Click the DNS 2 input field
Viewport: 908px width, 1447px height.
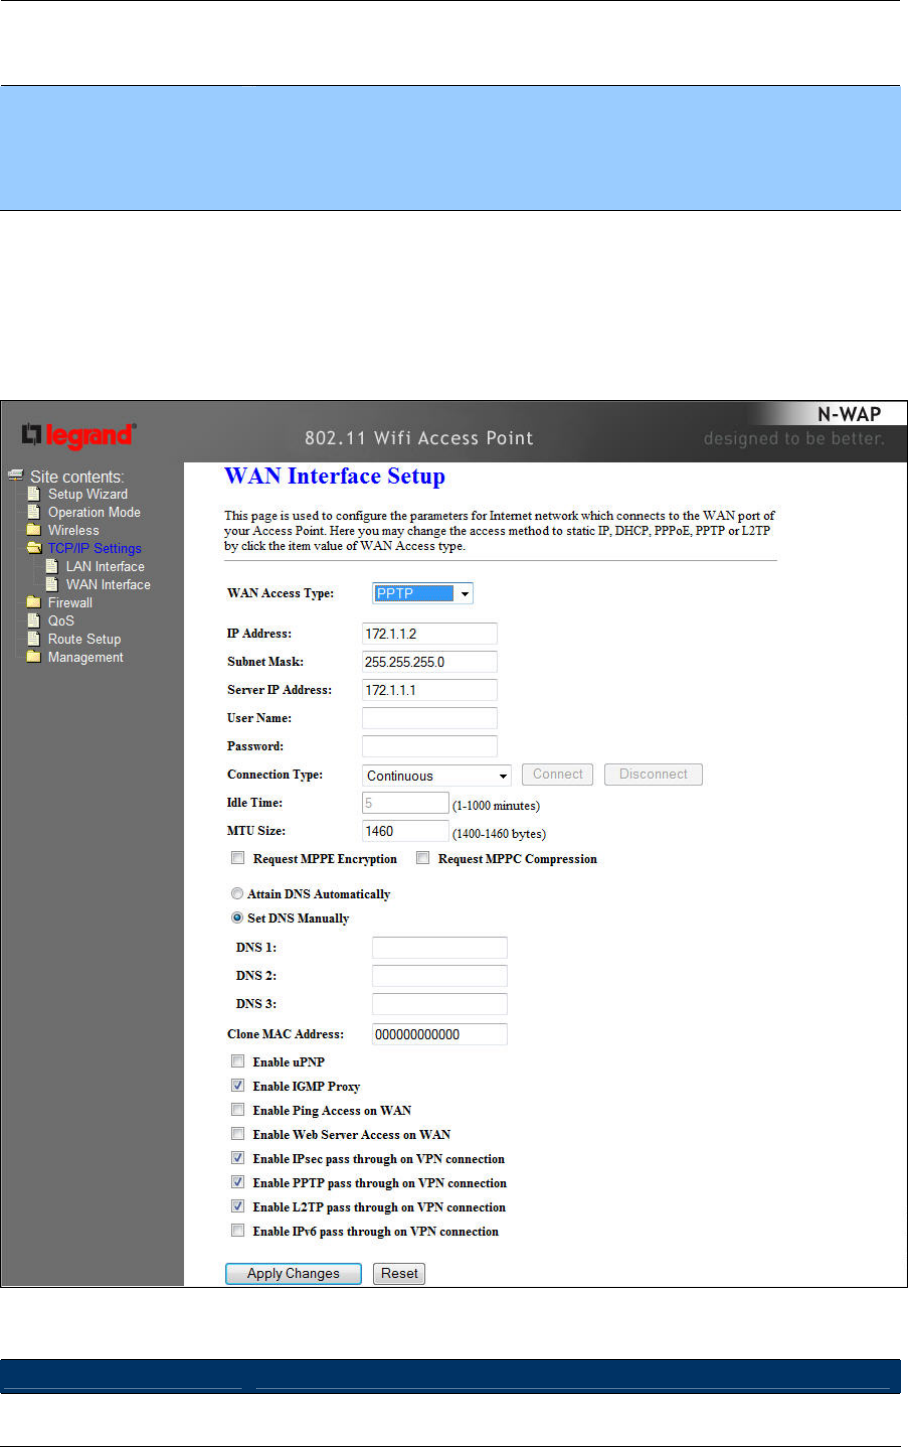pos(439,975)
